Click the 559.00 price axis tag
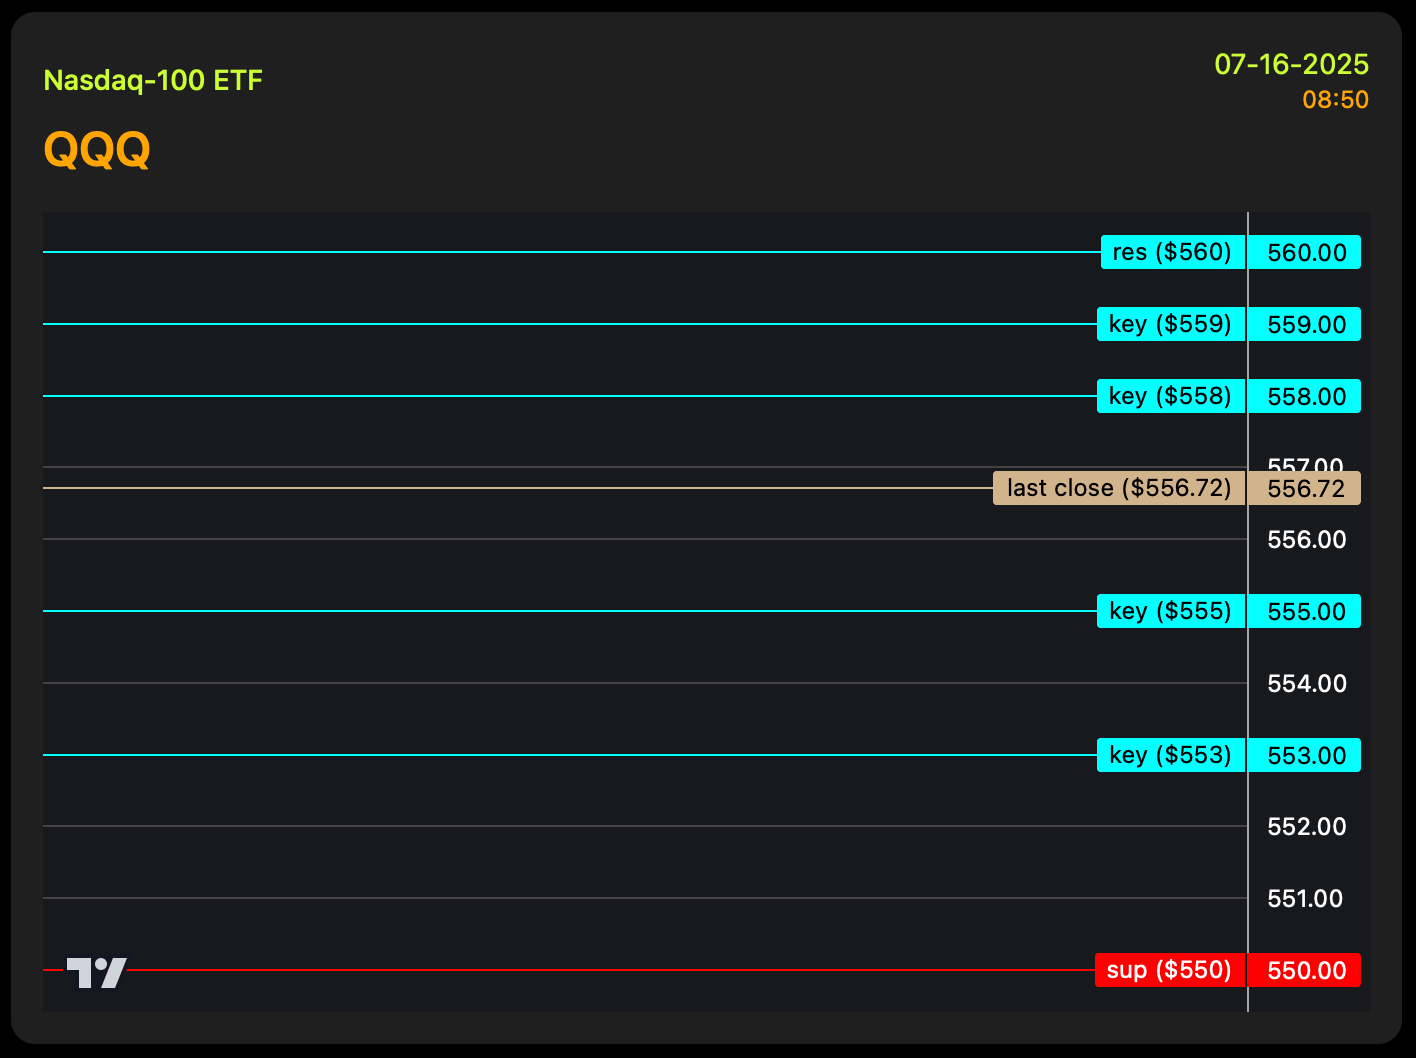The height and width of the screenshot is (1058, 1416). pos(1306,324)
